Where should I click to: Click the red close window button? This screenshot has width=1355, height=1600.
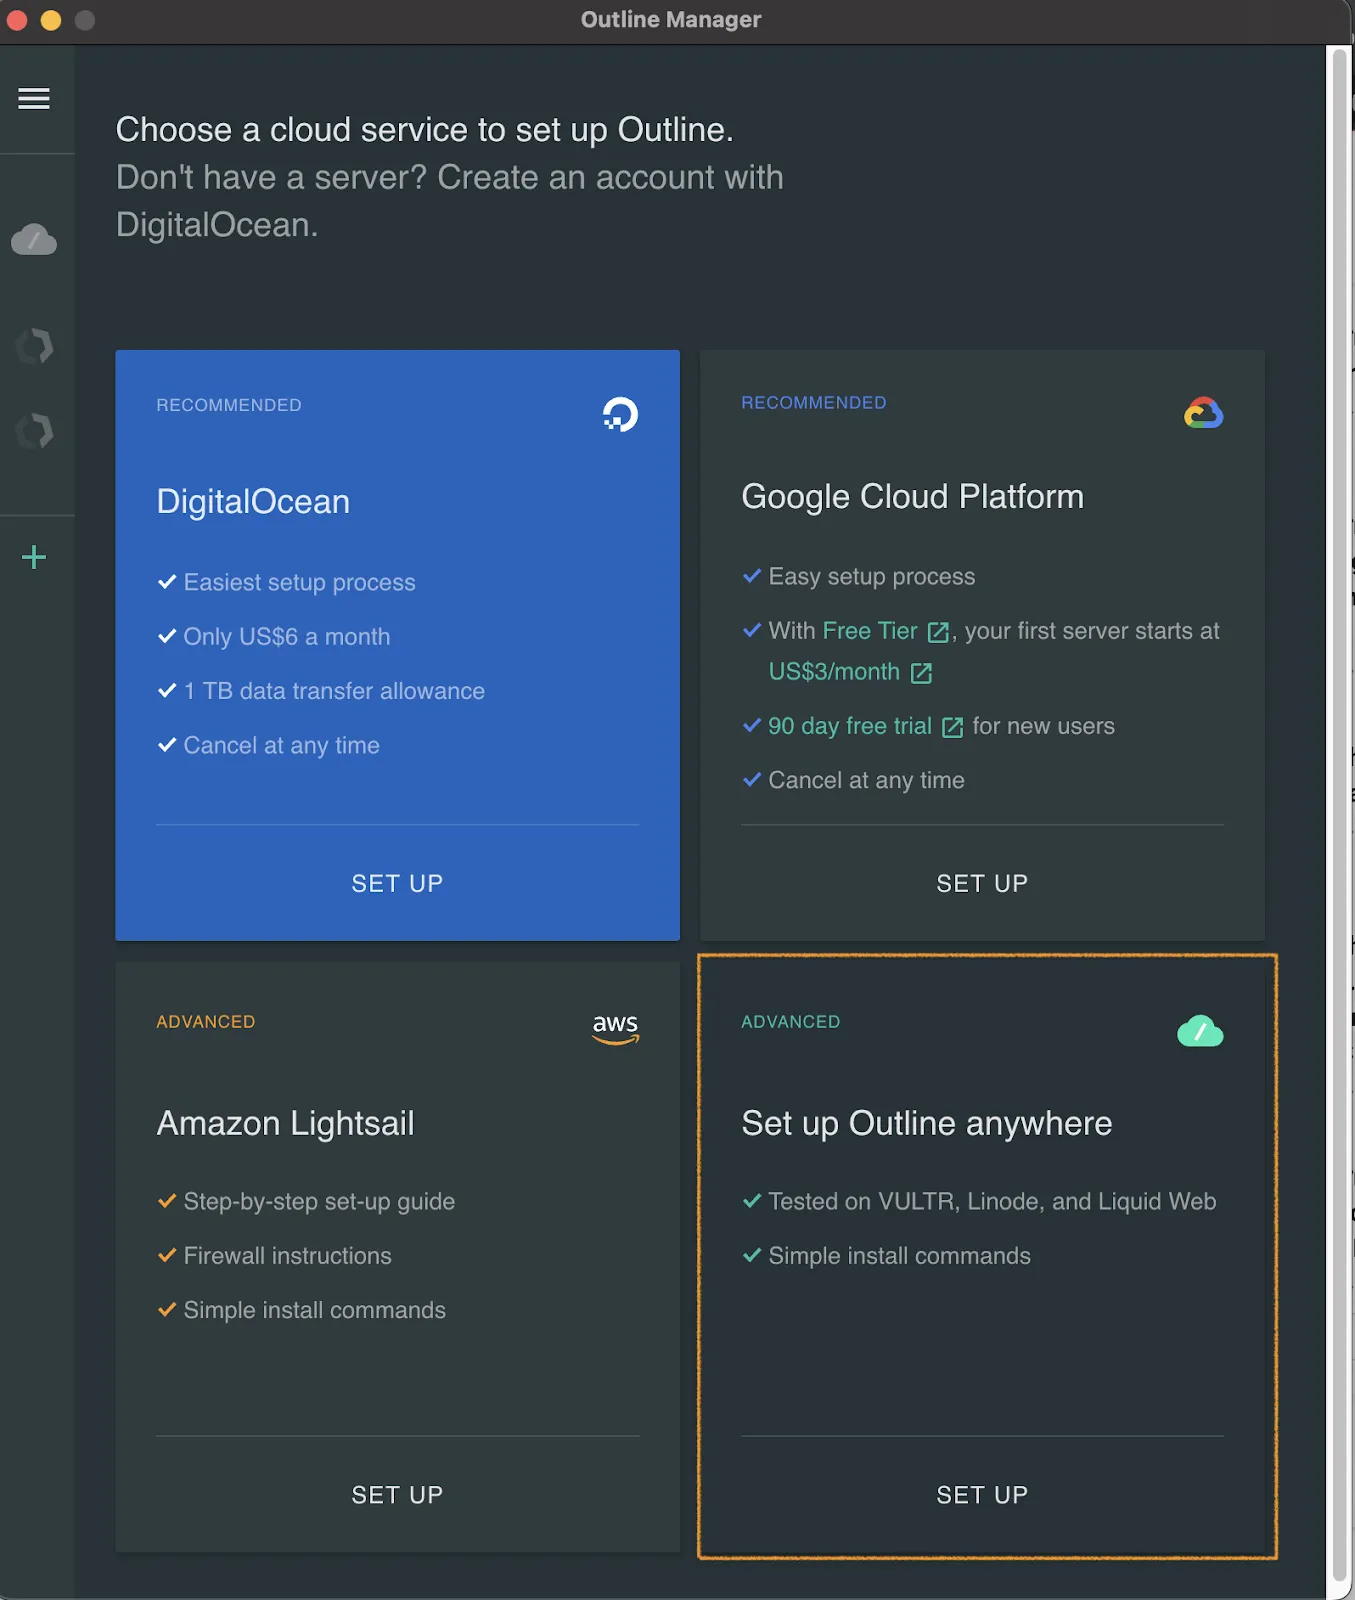point(17,20)
